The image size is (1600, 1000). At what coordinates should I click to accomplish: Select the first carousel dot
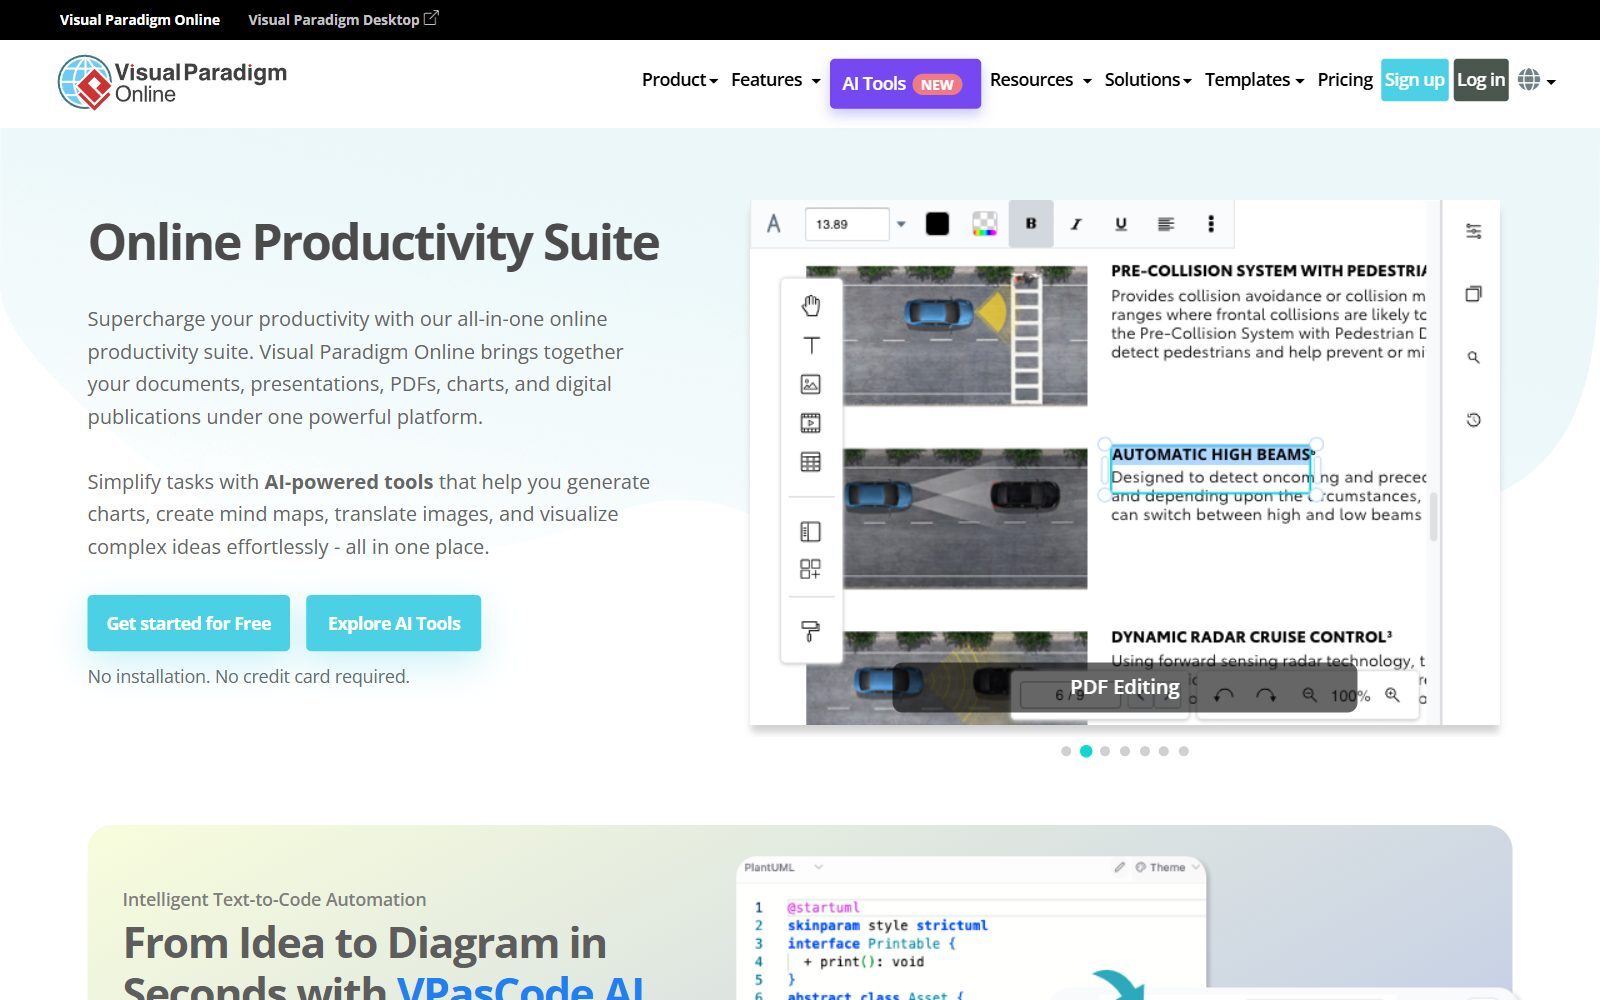pos(1066,751)
